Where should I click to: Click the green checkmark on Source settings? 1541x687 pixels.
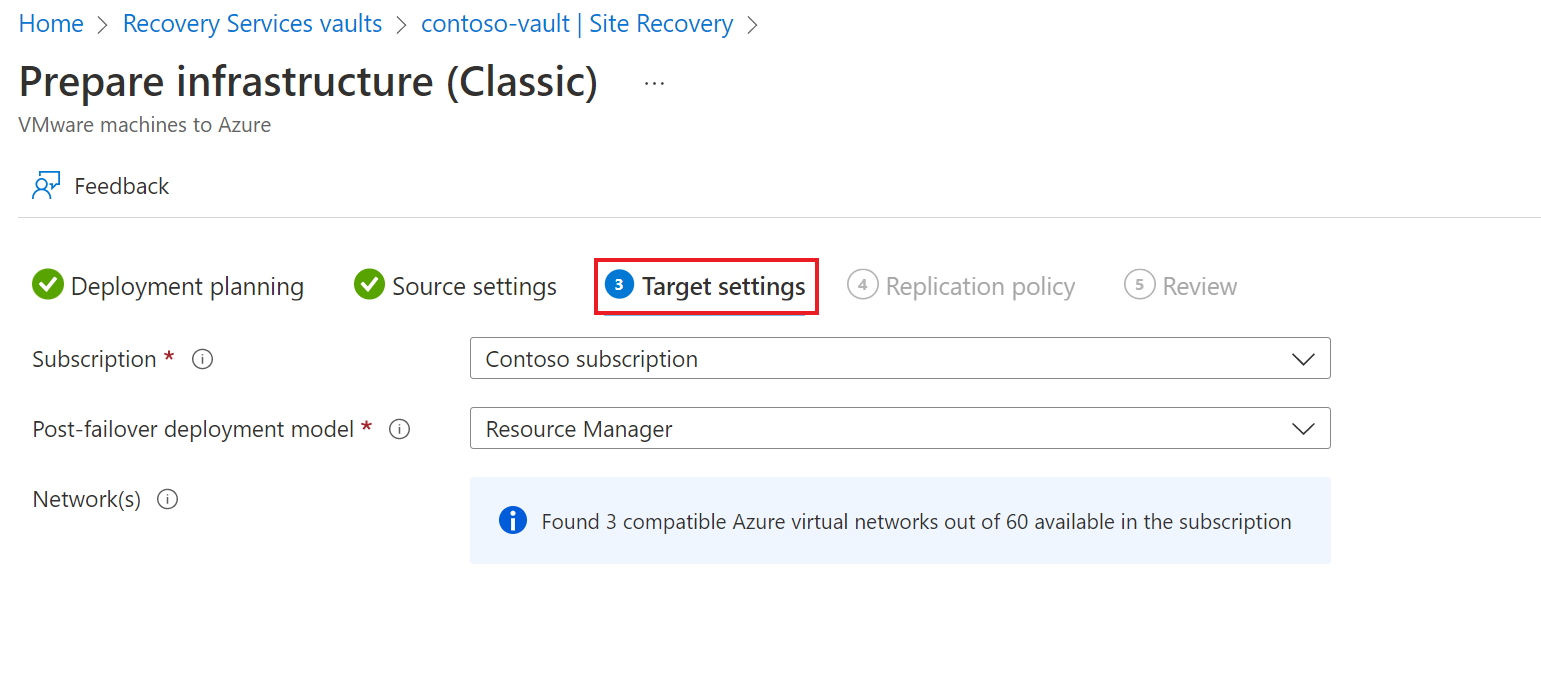[369, 285]
